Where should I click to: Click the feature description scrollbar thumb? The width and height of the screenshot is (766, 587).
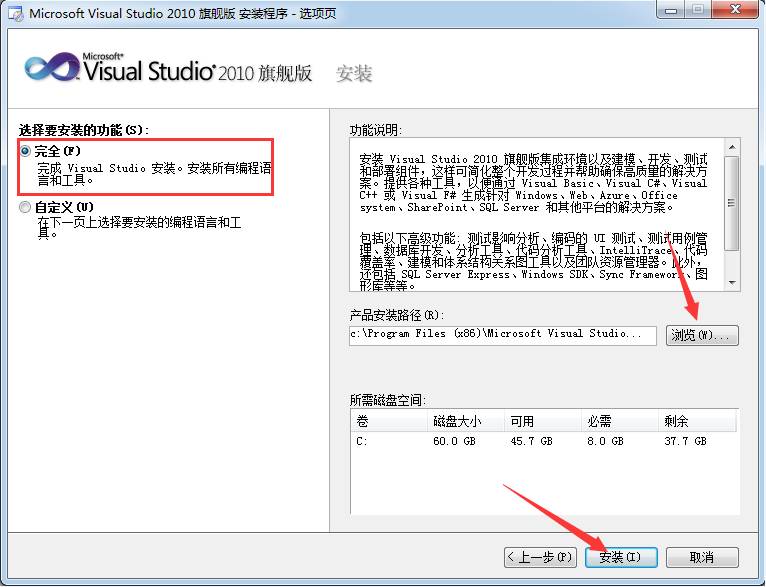(x=732, y=203)
